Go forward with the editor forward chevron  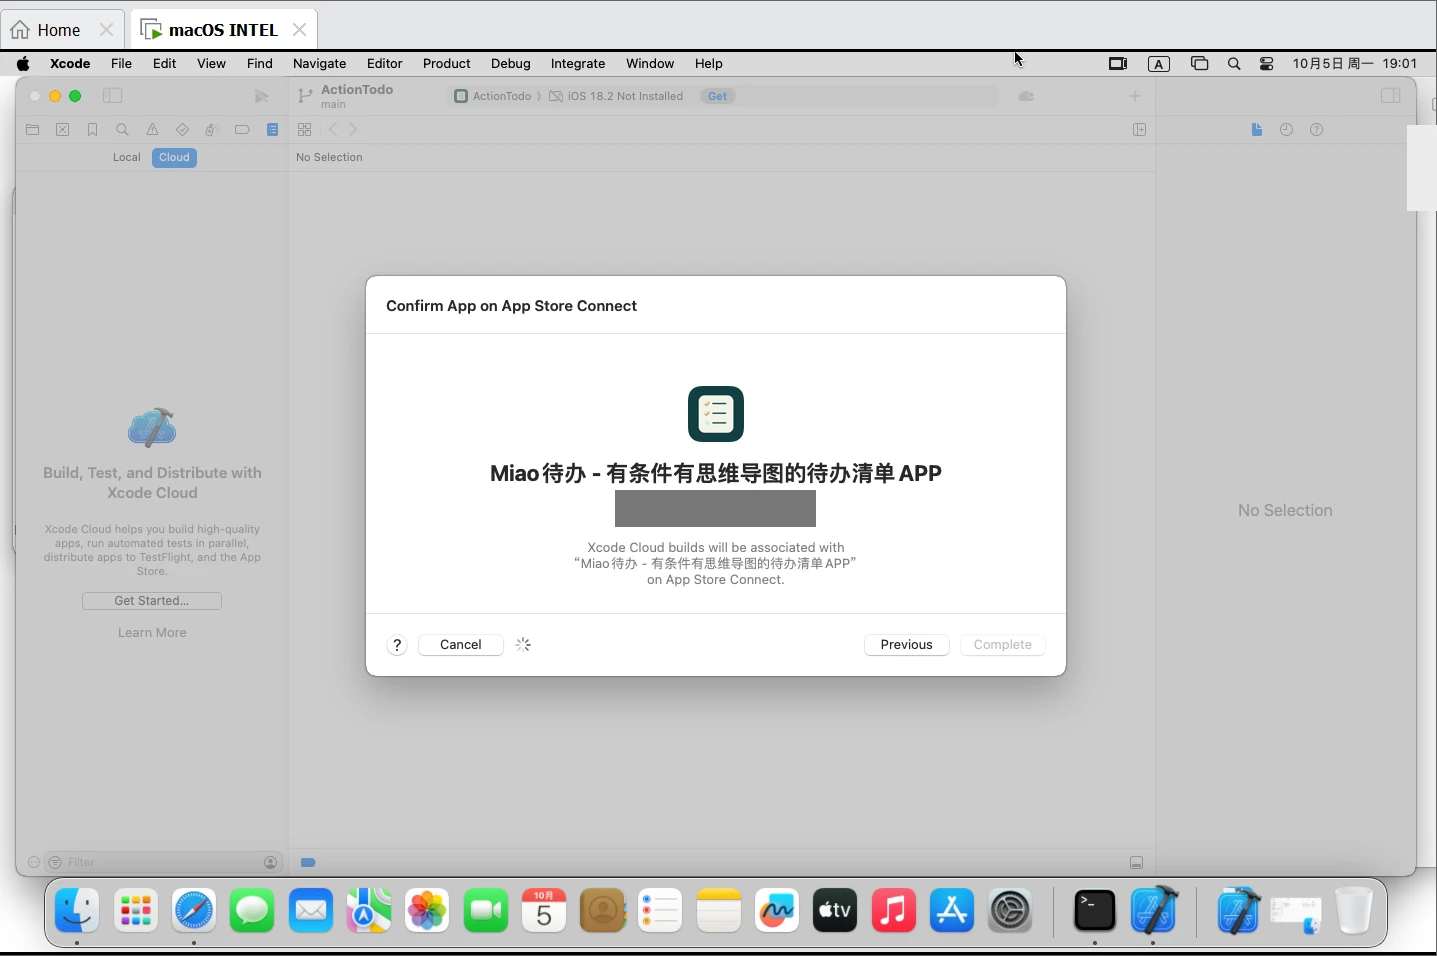click(353, 130)
